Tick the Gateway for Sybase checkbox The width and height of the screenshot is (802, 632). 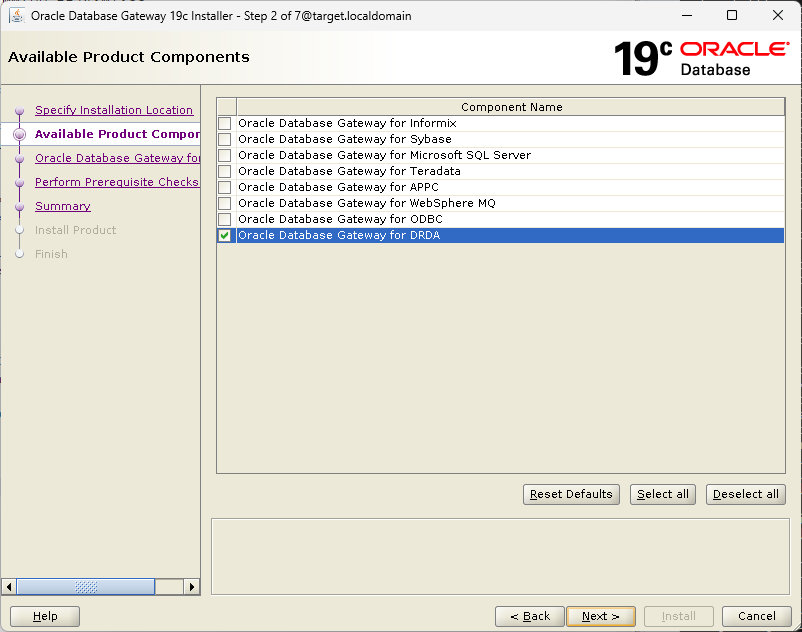[x=225, y=139]
